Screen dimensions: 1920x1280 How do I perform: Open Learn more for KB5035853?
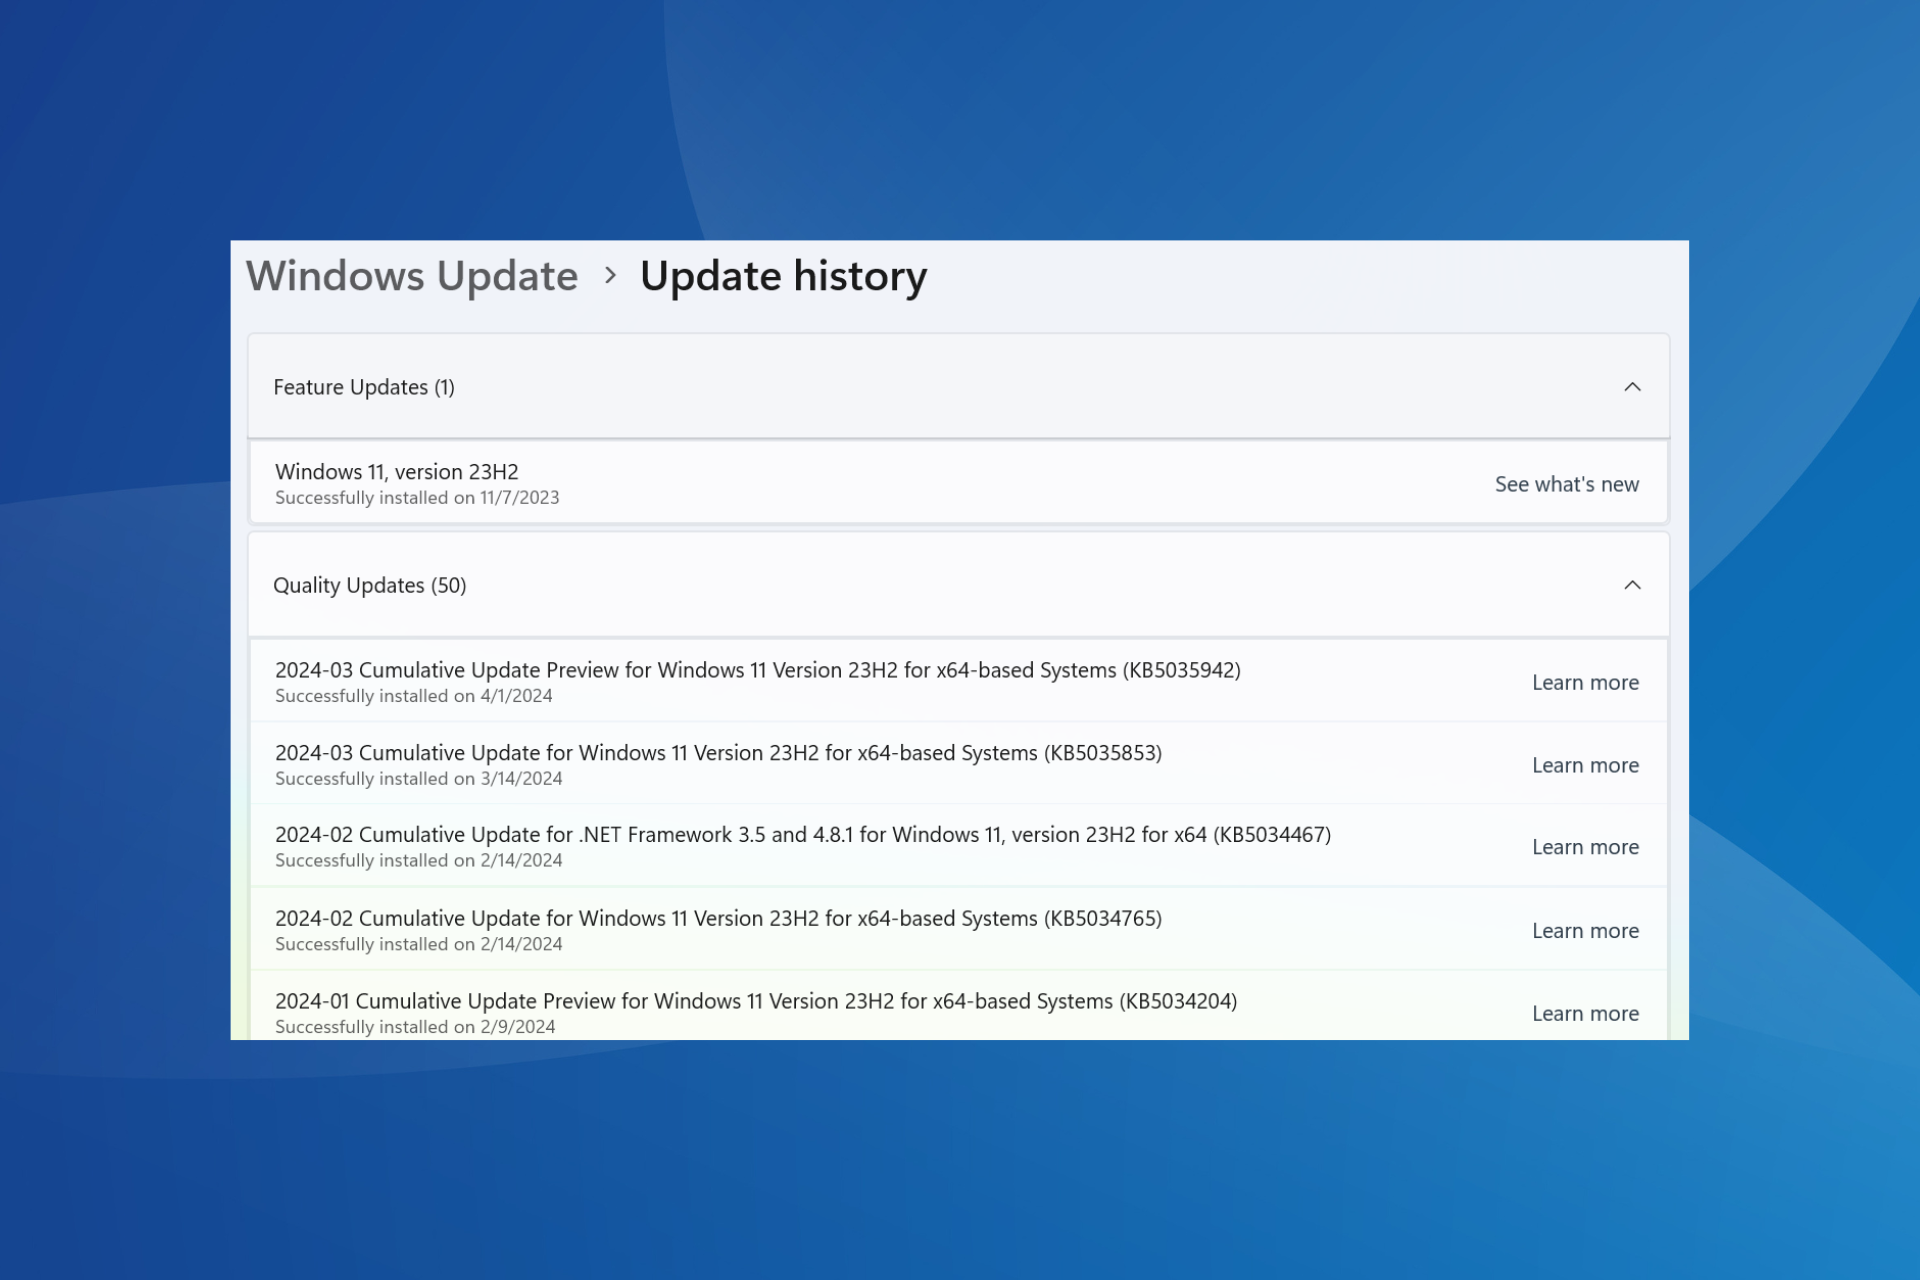(1585, 765)
